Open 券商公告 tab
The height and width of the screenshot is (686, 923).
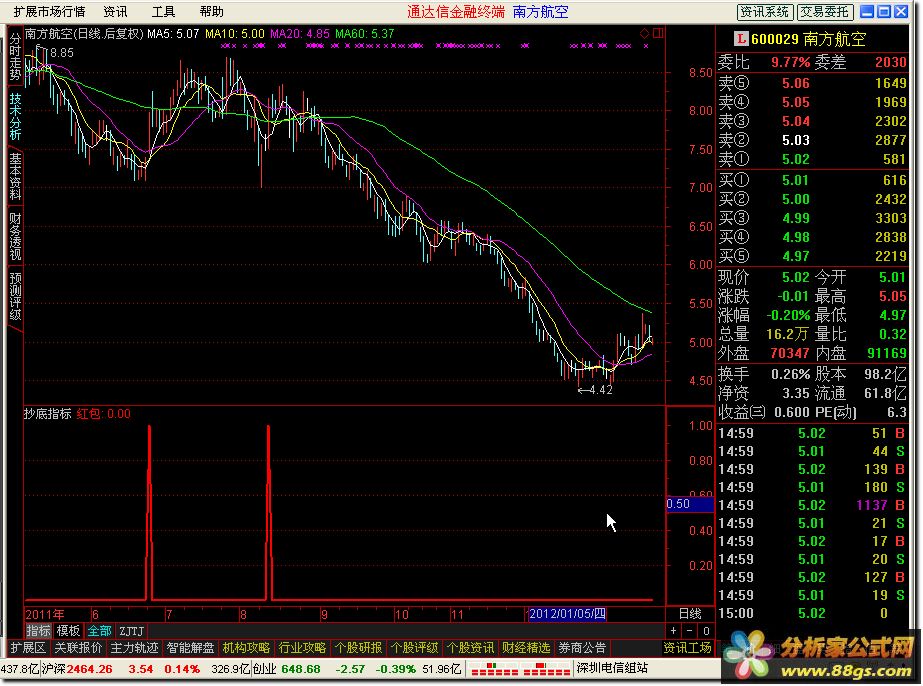[x=582, y=648]
